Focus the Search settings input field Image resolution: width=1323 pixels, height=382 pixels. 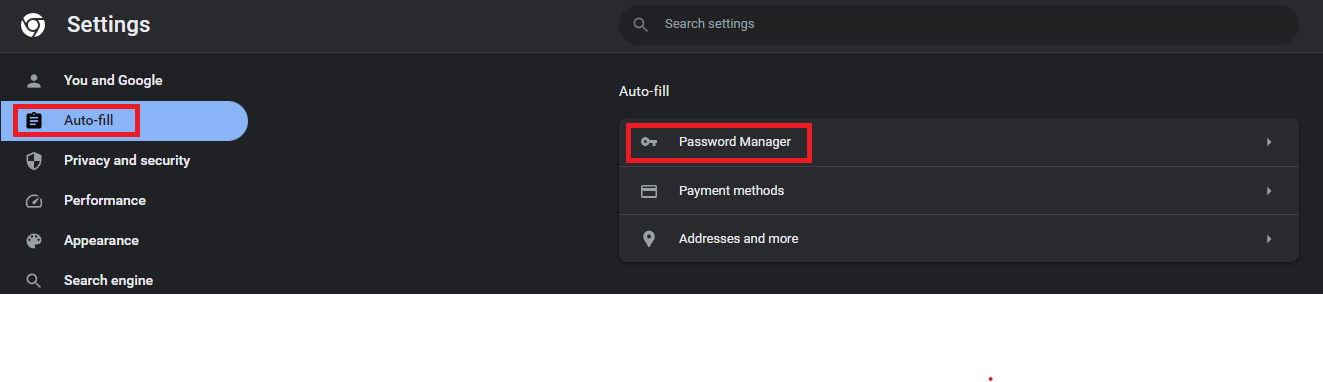point(959,24)
